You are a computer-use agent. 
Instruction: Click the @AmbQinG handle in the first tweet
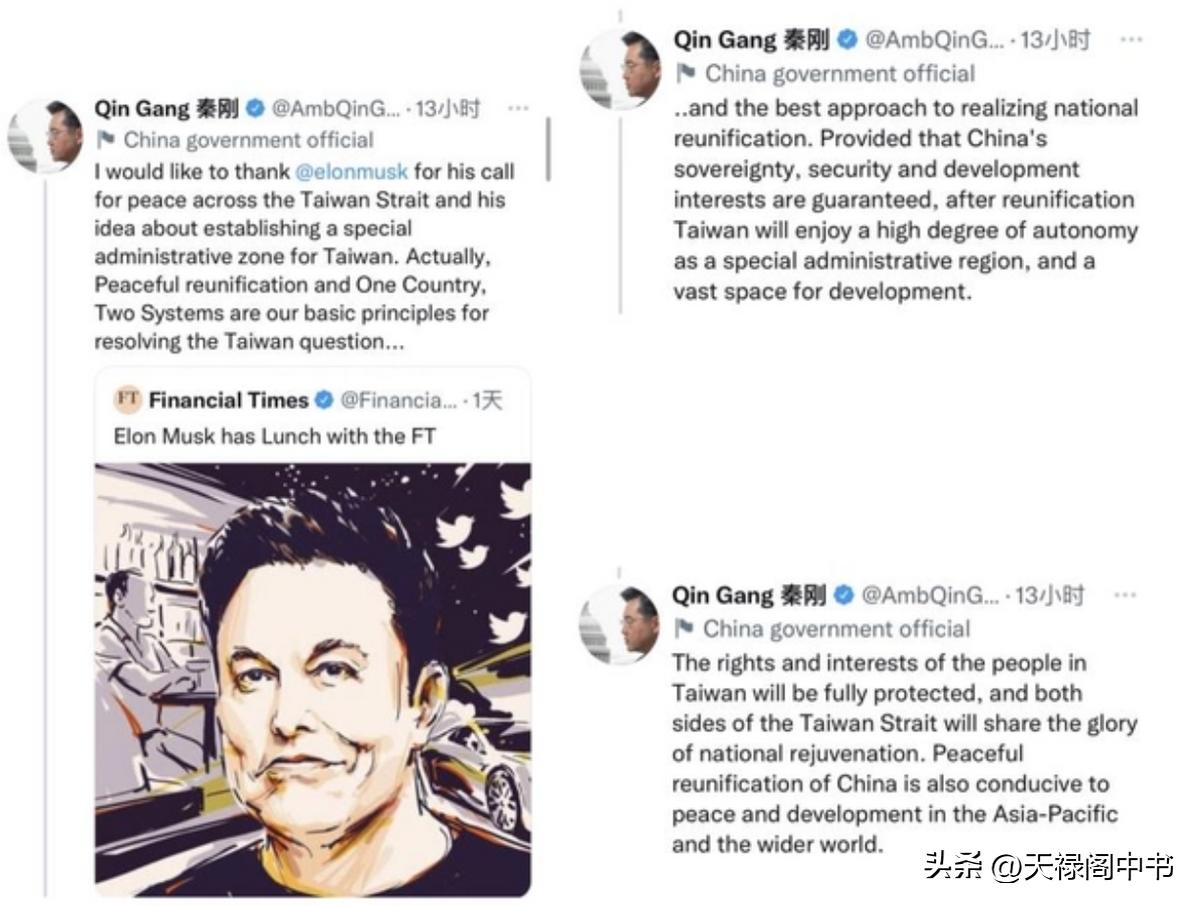336,109
